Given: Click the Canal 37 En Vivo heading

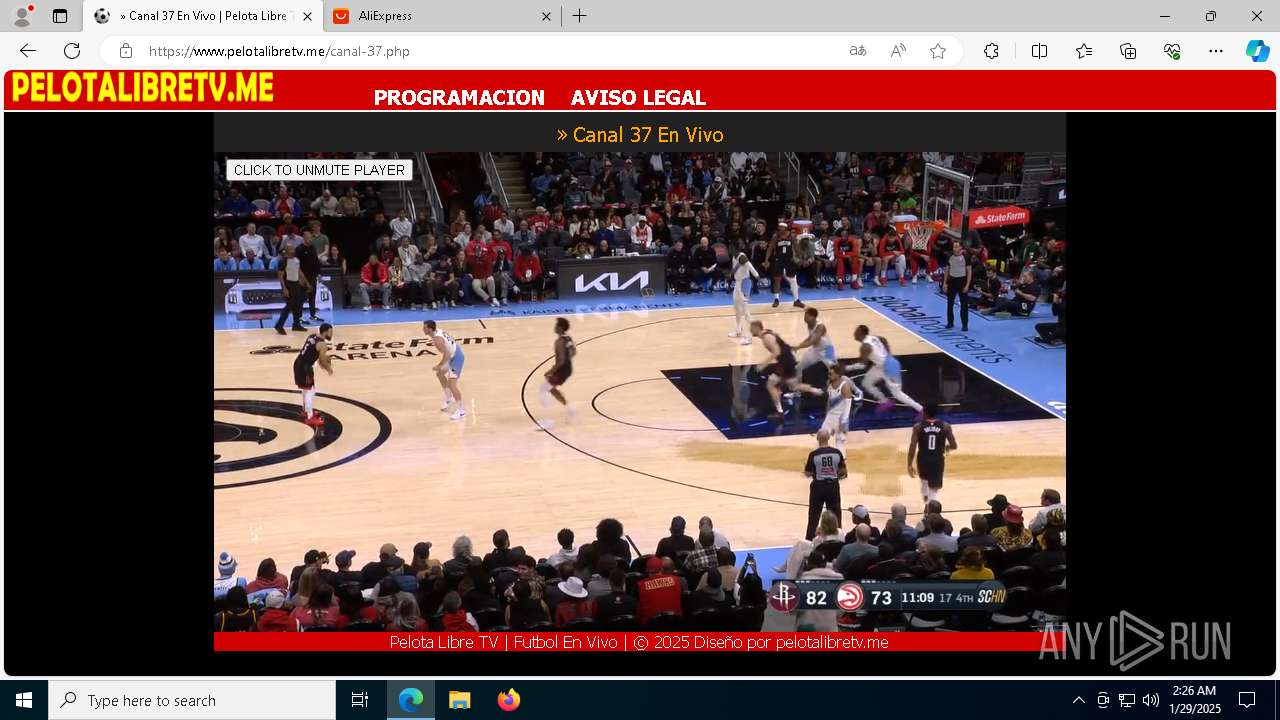Looking at the screenshot, I should (x=640, y=134).
